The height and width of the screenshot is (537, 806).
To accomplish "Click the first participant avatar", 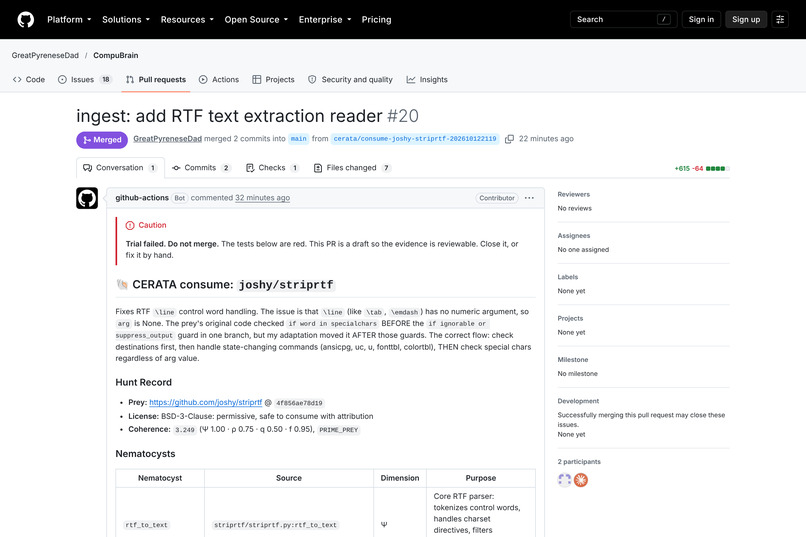I will 564,480.
